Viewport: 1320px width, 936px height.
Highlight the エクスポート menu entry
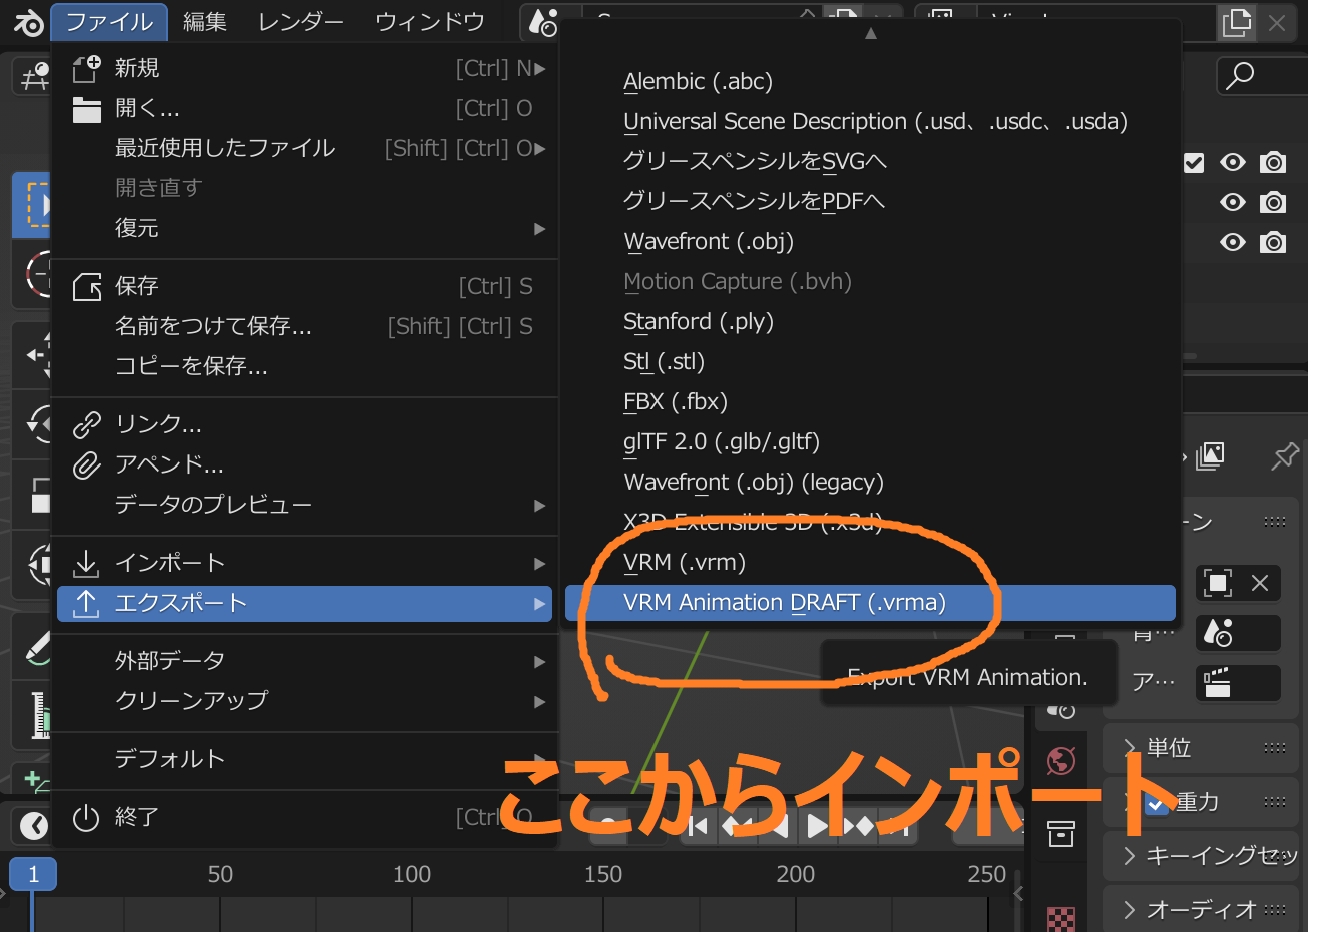[x=305, y=603]
